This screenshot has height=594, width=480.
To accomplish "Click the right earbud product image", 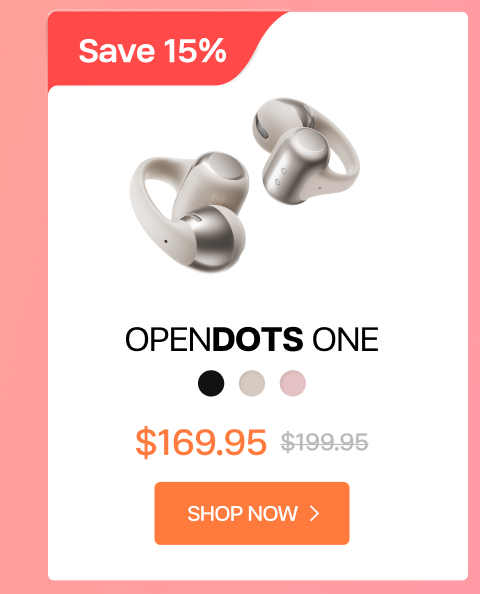I will (306, 151).
